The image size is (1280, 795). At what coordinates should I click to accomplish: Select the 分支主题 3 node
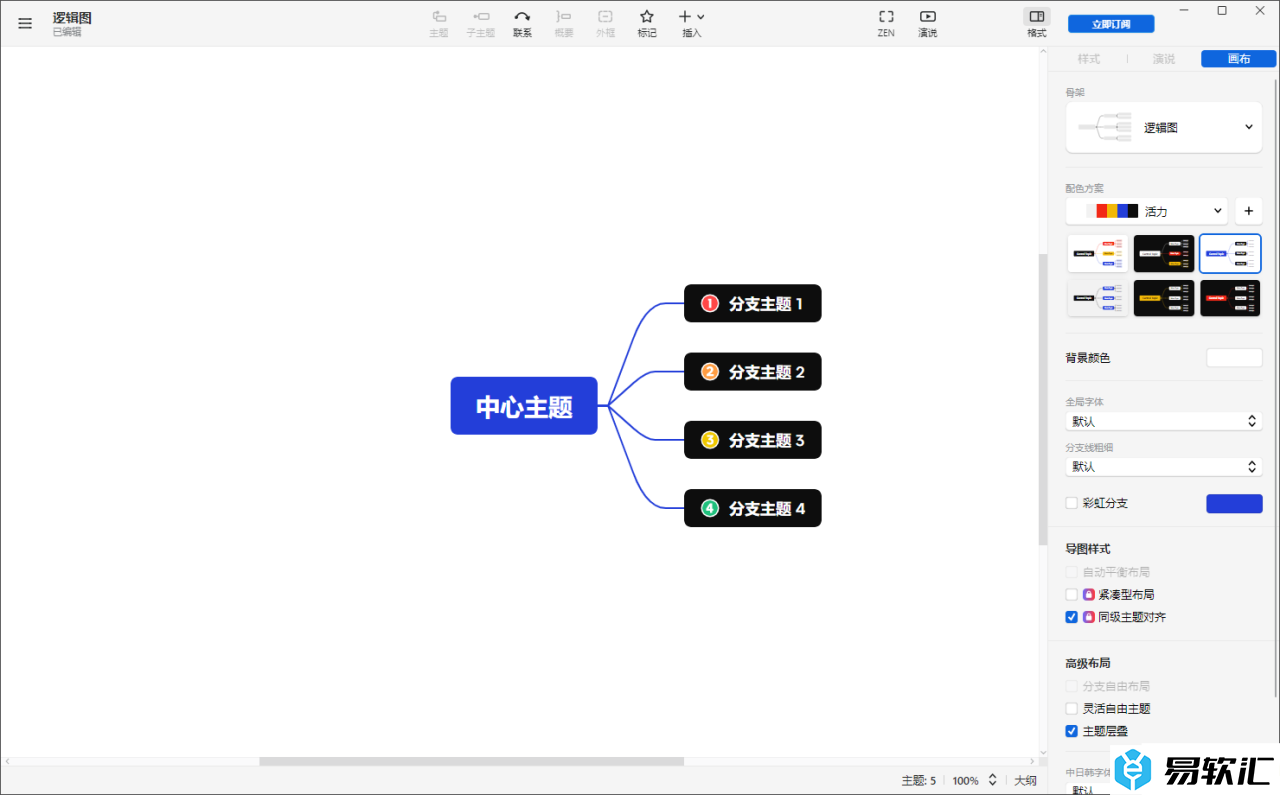point(753,440)
